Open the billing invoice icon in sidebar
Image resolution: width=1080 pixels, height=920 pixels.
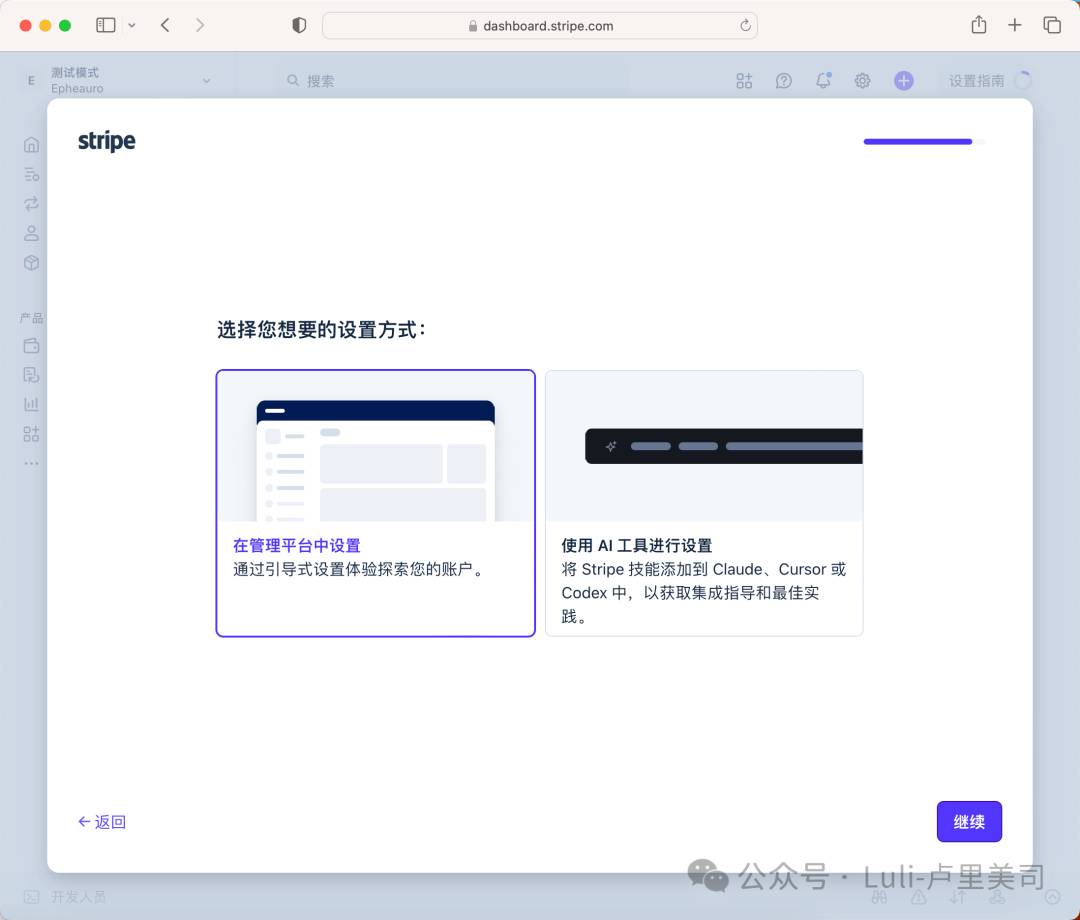click(x=31, y=375)
